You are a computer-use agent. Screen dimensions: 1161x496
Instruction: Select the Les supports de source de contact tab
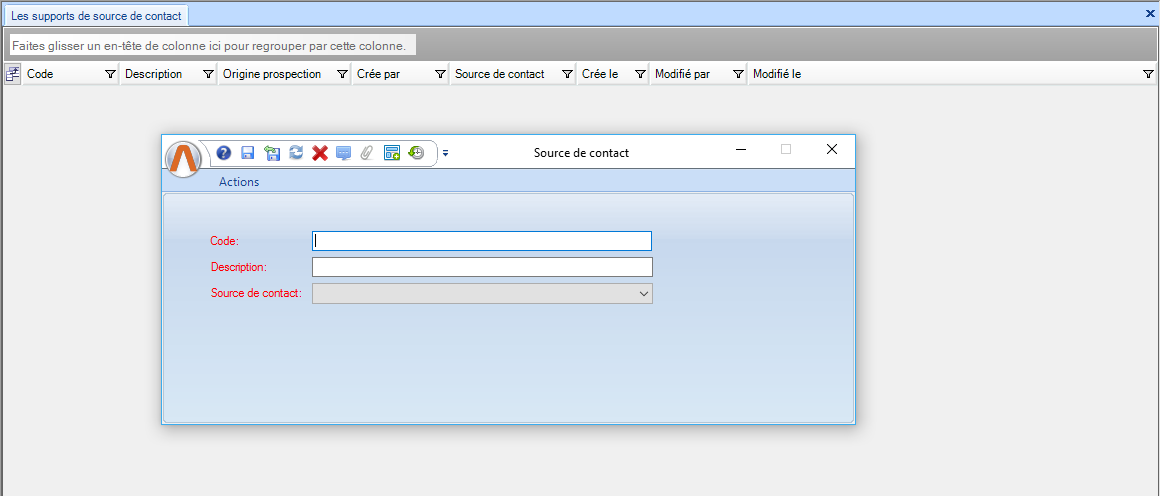pos(96,17)
